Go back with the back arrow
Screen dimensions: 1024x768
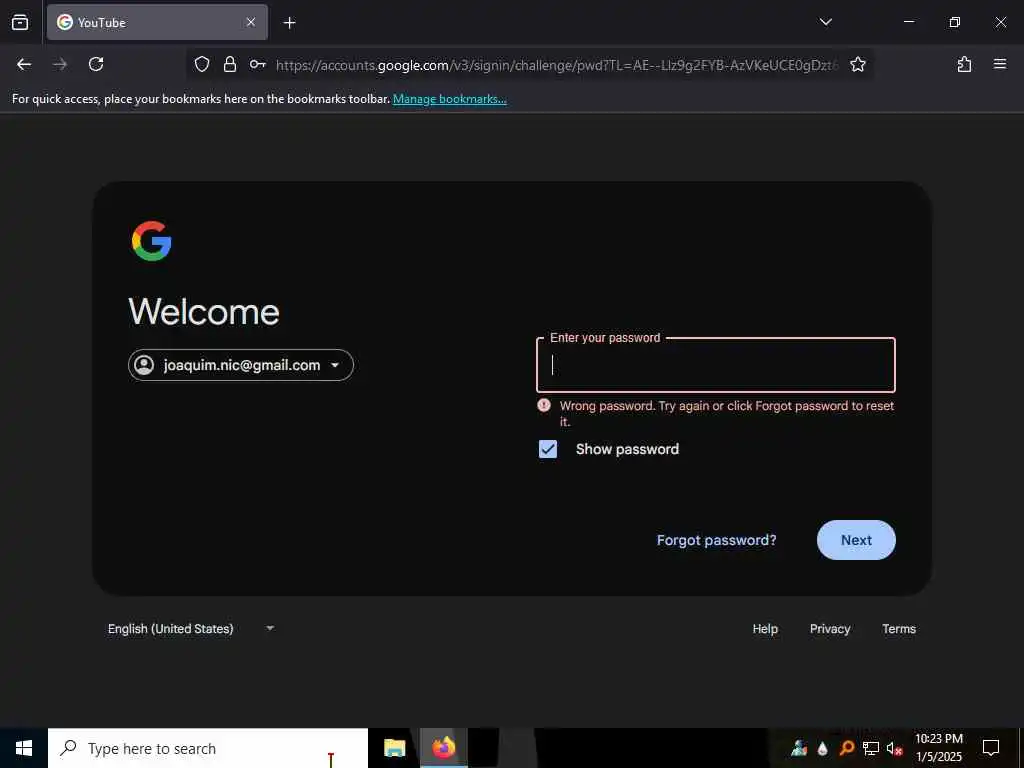click(24, 64)
